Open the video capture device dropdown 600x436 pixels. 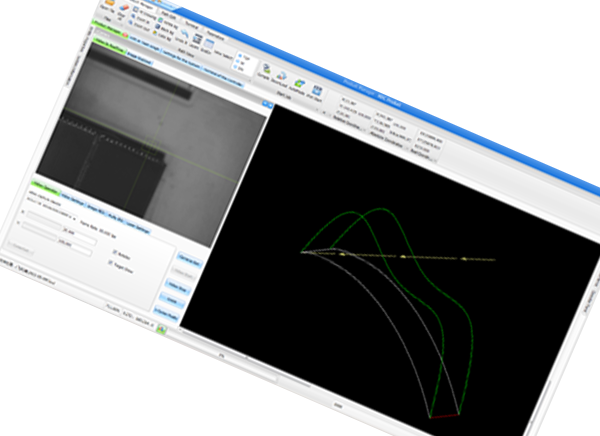pyautogui.click(x=74, y=219)
